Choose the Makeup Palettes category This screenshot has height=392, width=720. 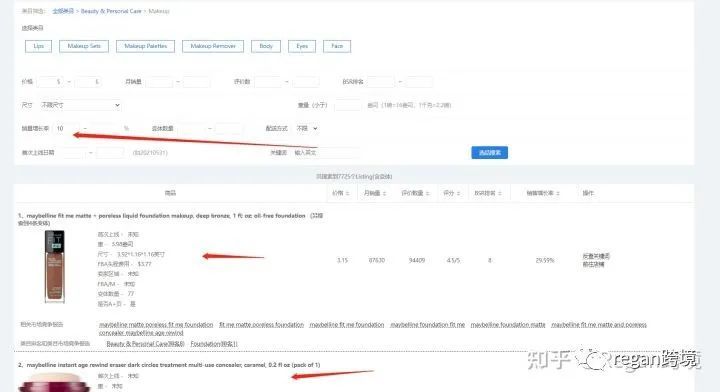coord(146,46)
